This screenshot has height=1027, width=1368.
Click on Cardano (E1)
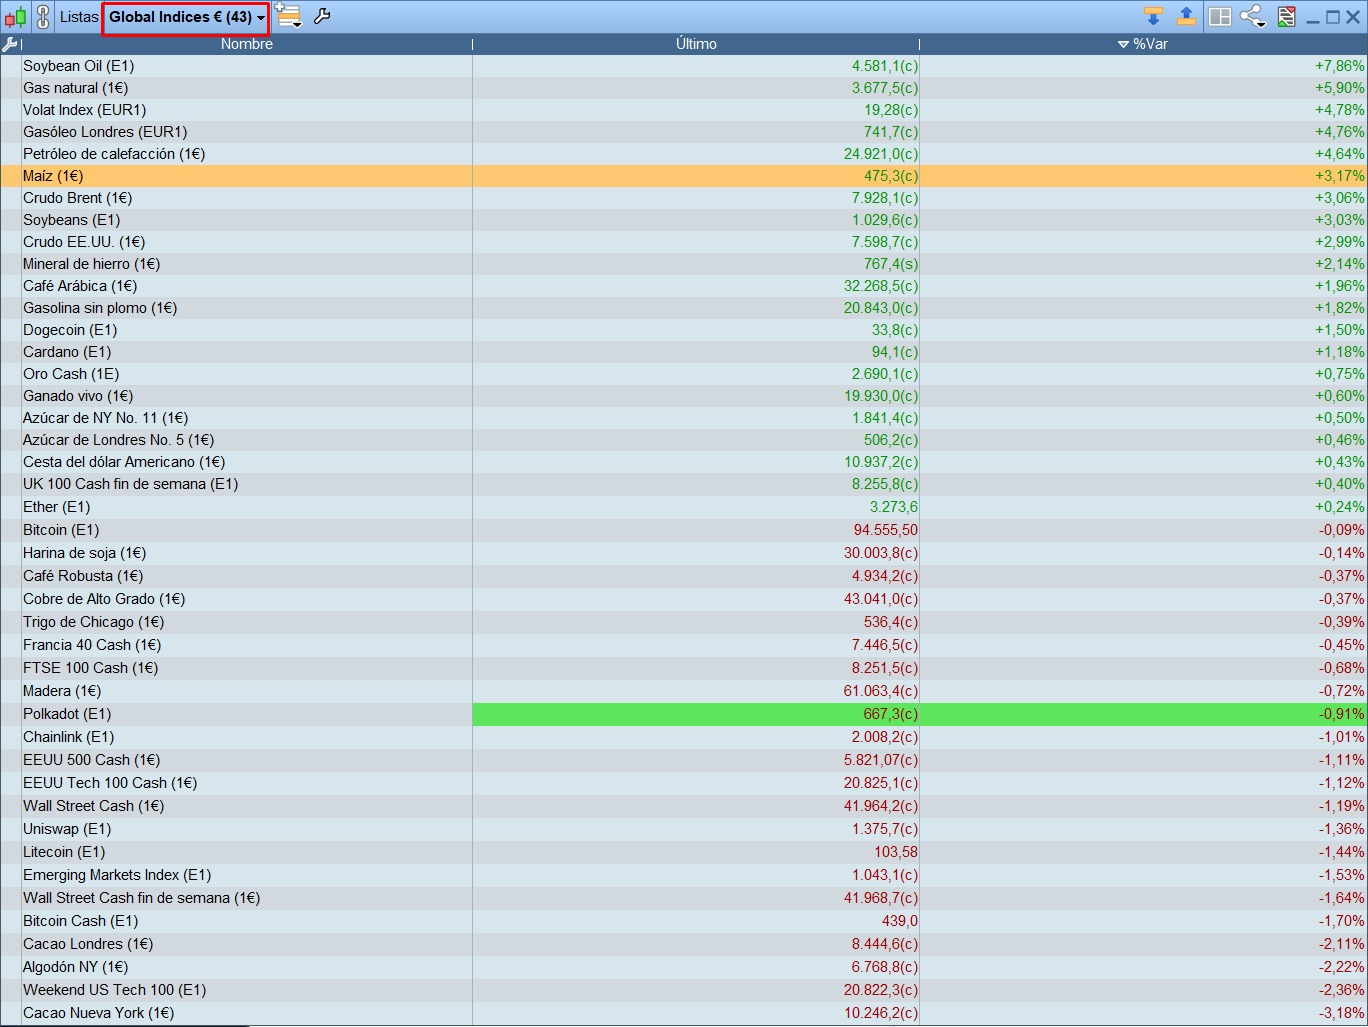67,352
